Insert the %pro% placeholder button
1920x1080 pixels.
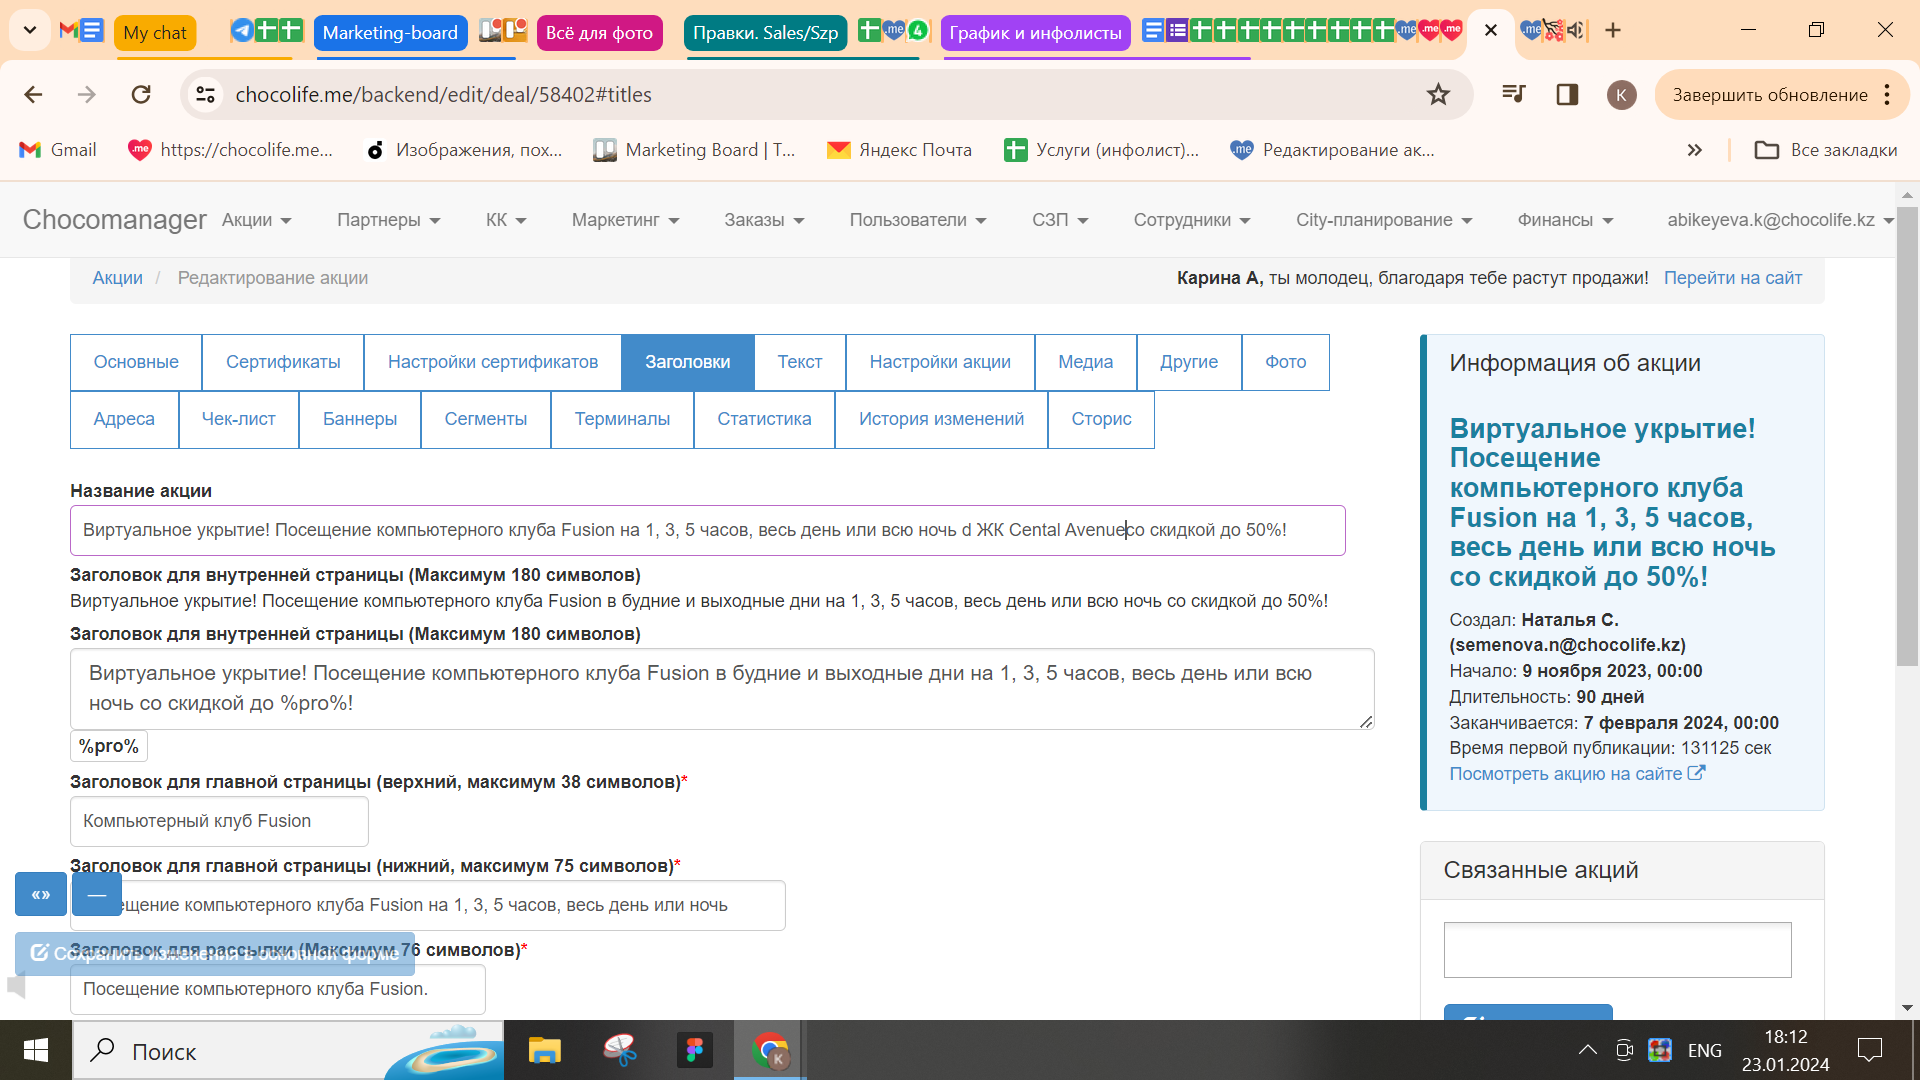(109, 746)
